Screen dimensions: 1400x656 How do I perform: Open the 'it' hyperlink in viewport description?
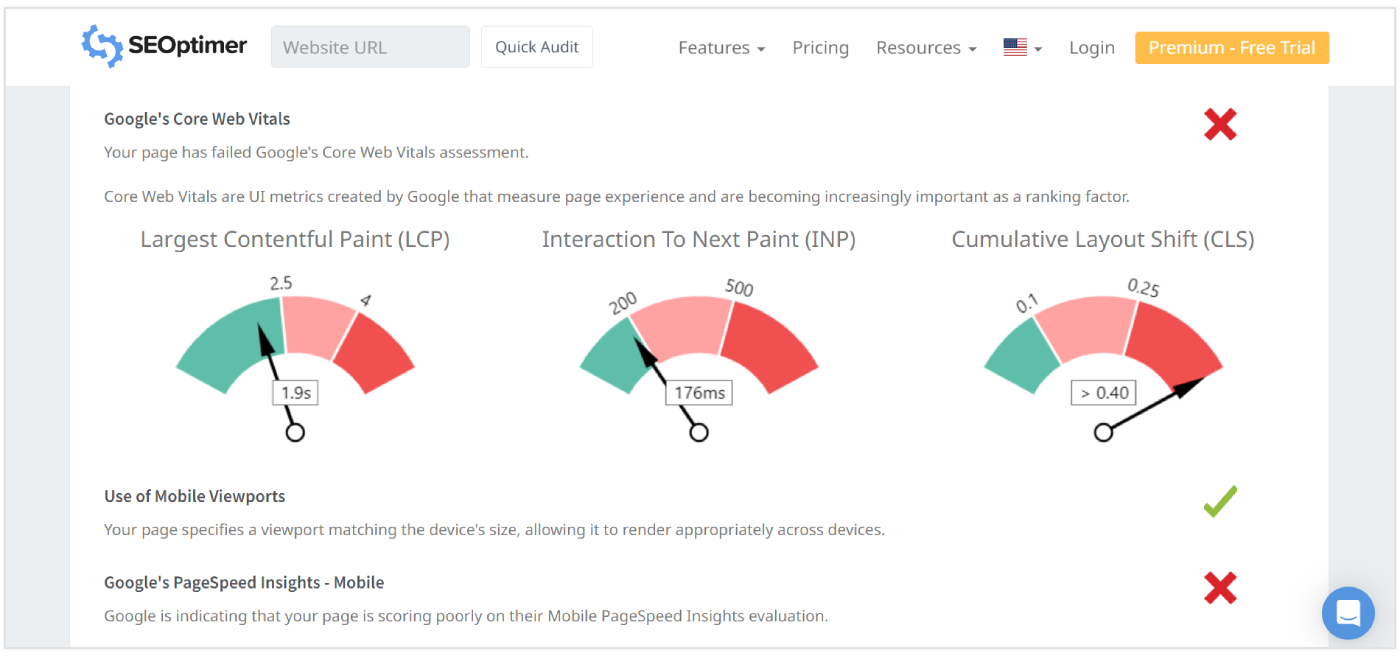[x=594, y=529]
